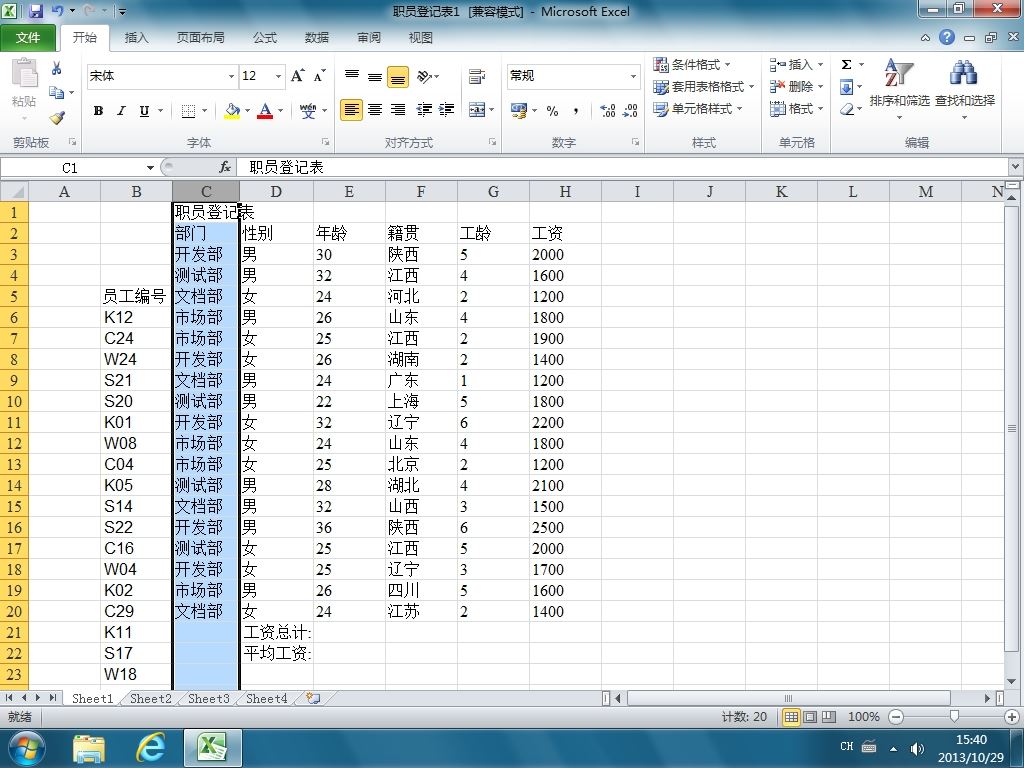The image size is (1024, 768).
Task: Toggle Bold formatting
Action: coord(98,111)
